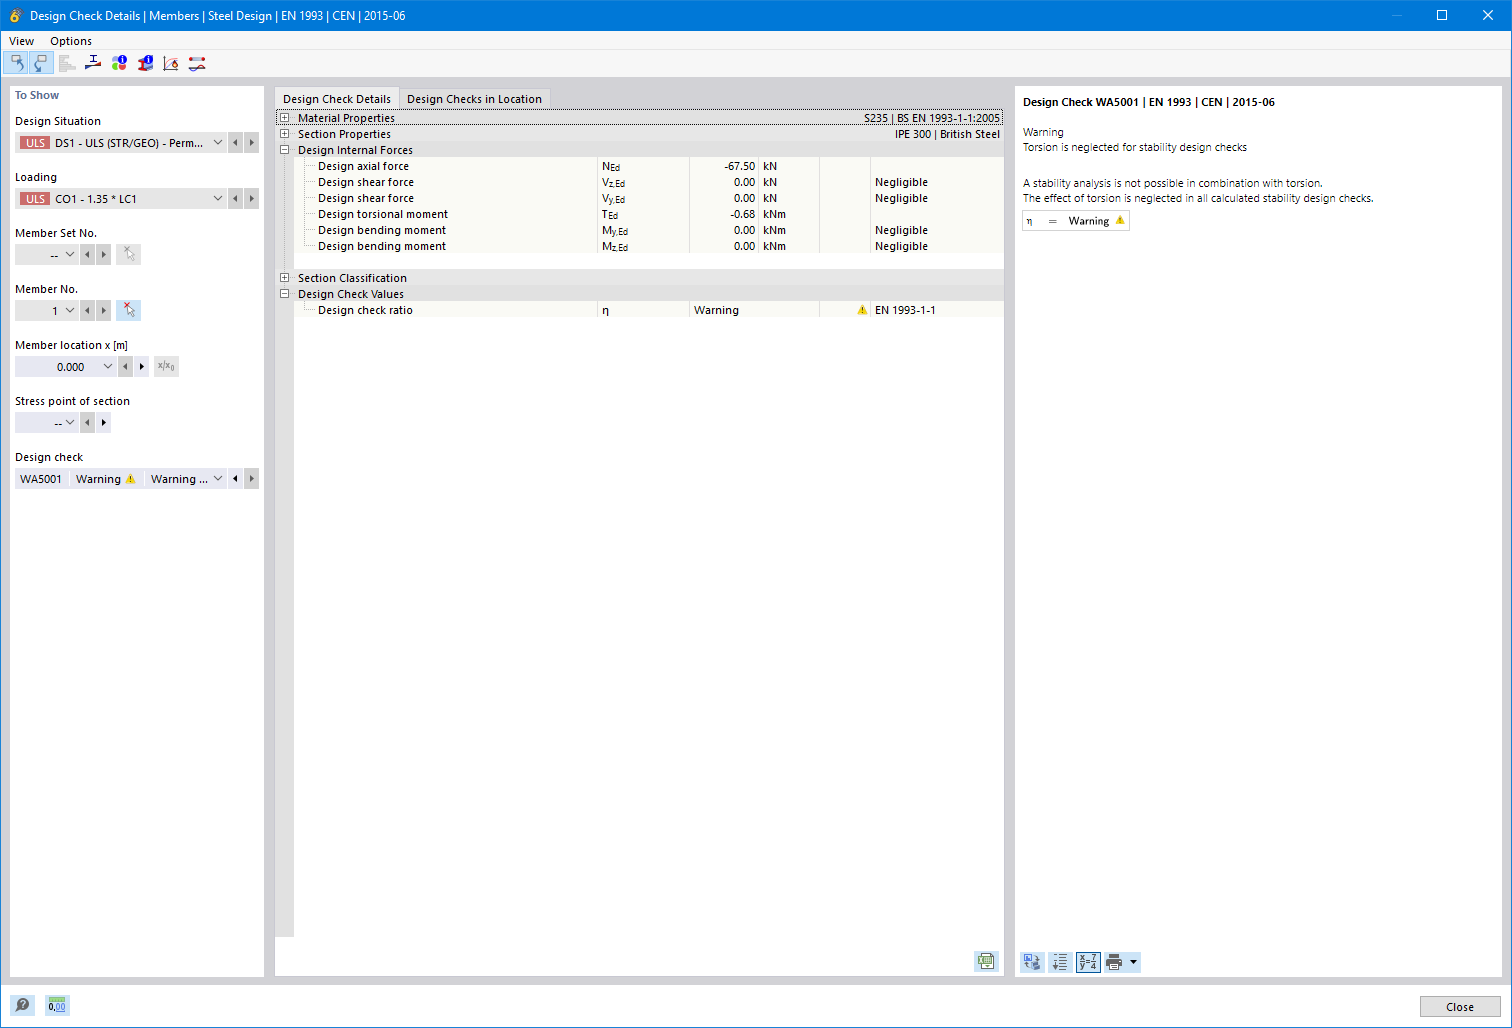Go back to the previous design check view

pyautogui.click(x=17, y=62)
